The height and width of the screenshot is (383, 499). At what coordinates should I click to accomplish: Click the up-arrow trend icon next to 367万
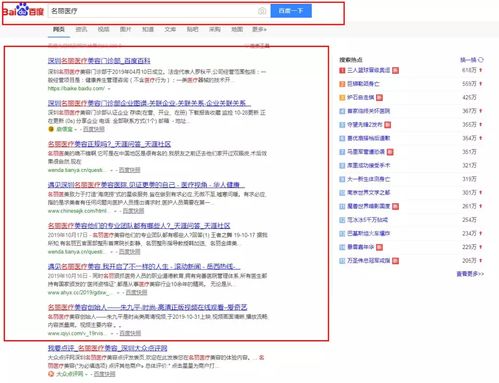481,111
